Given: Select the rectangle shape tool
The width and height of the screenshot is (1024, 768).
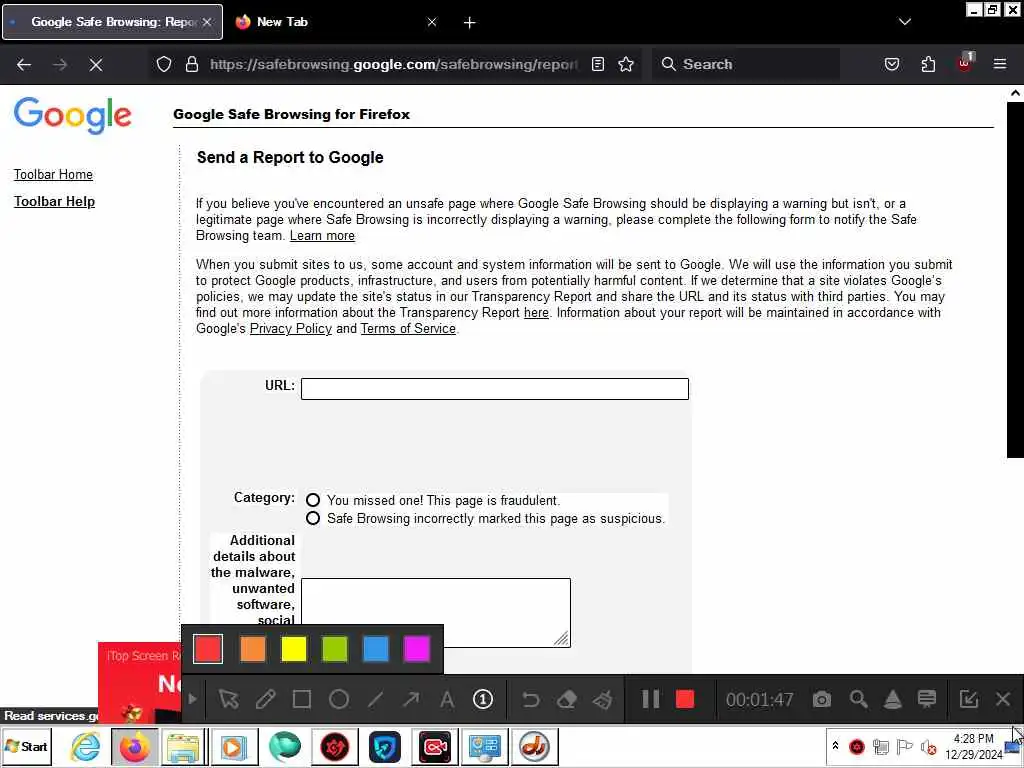Looking at the screenshot, I should (x=302, y=699).
